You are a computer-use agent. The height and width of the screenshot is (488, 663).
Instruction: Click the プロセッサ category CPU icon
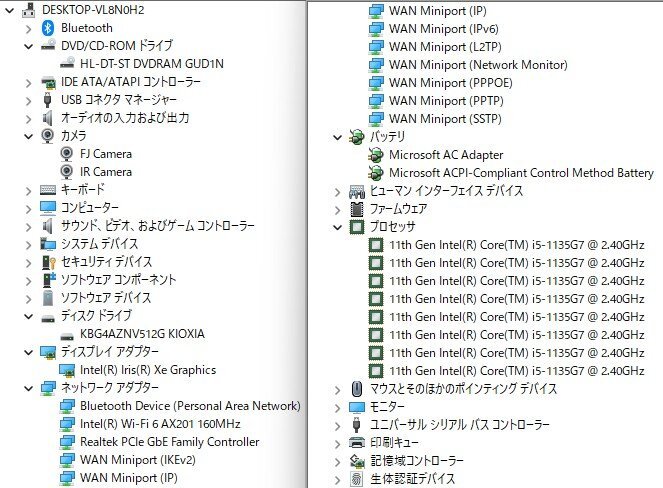(x=357, y=227)
